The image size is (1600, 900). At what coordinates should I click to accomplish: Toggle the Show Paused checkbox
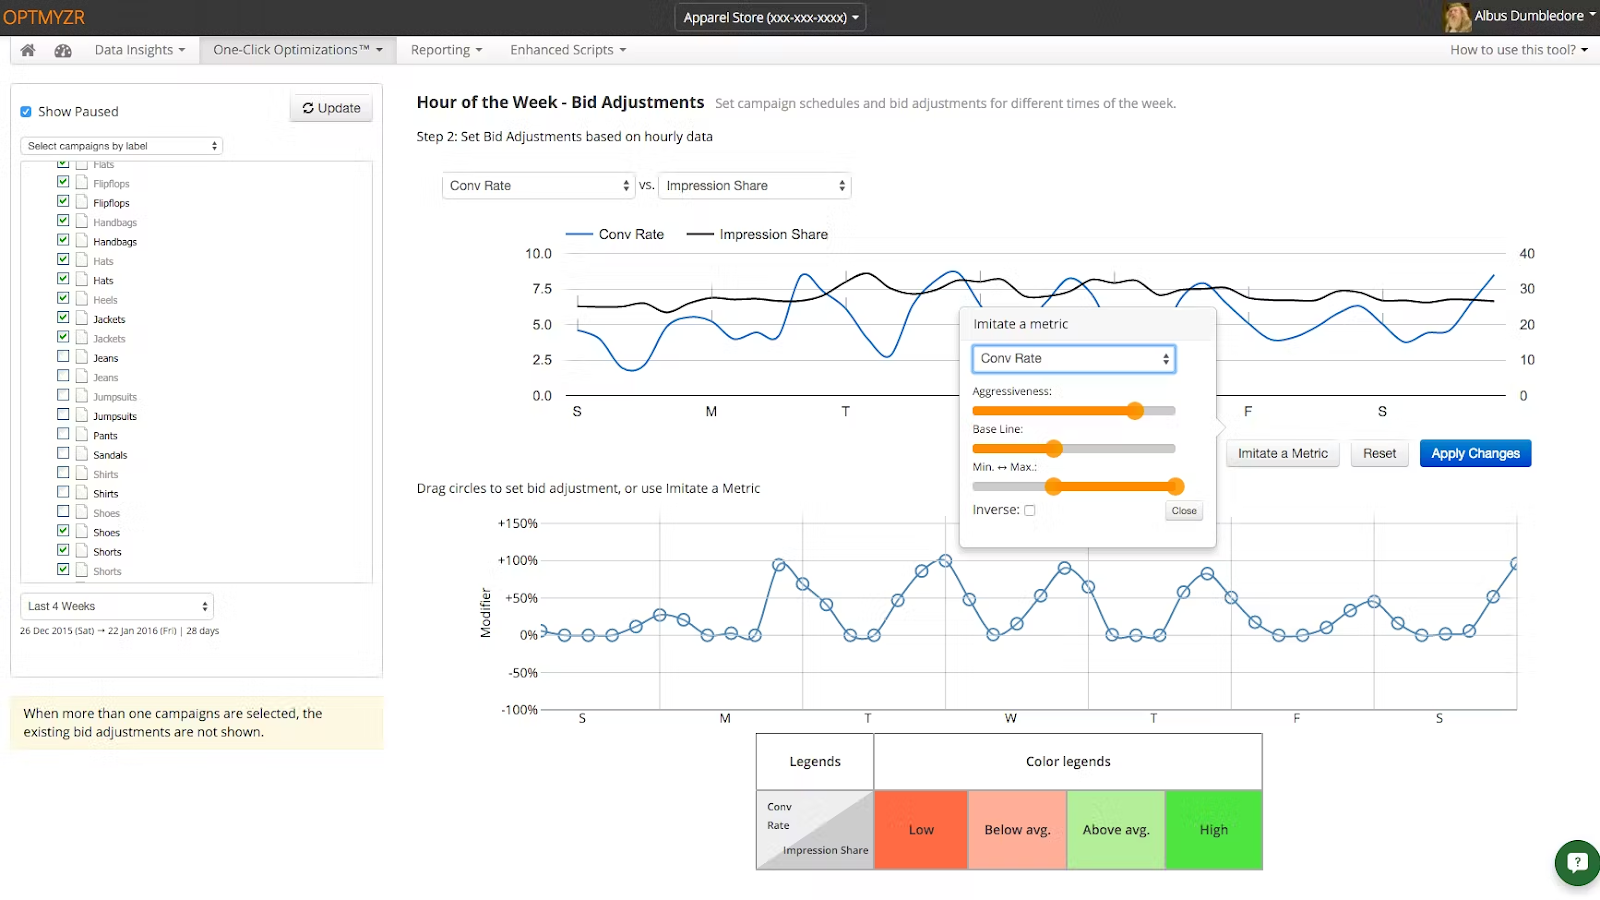pyautogui.click(x=26, y=112)
